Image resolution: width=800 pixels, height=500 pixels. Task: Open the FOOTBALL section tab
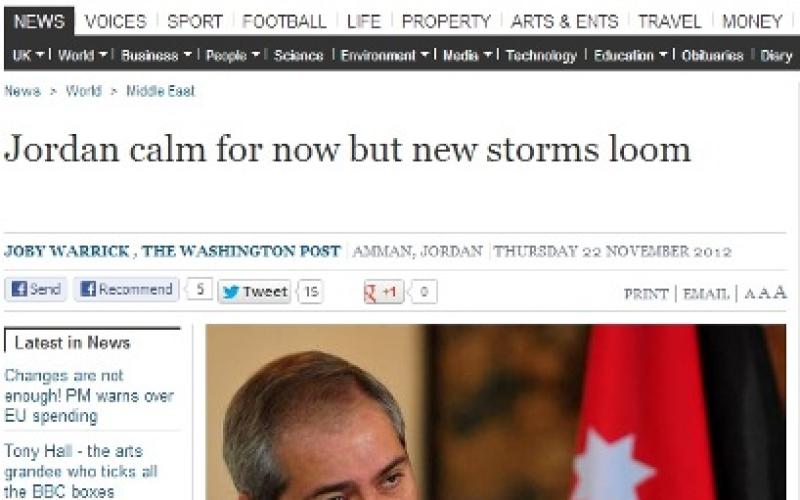284,21
